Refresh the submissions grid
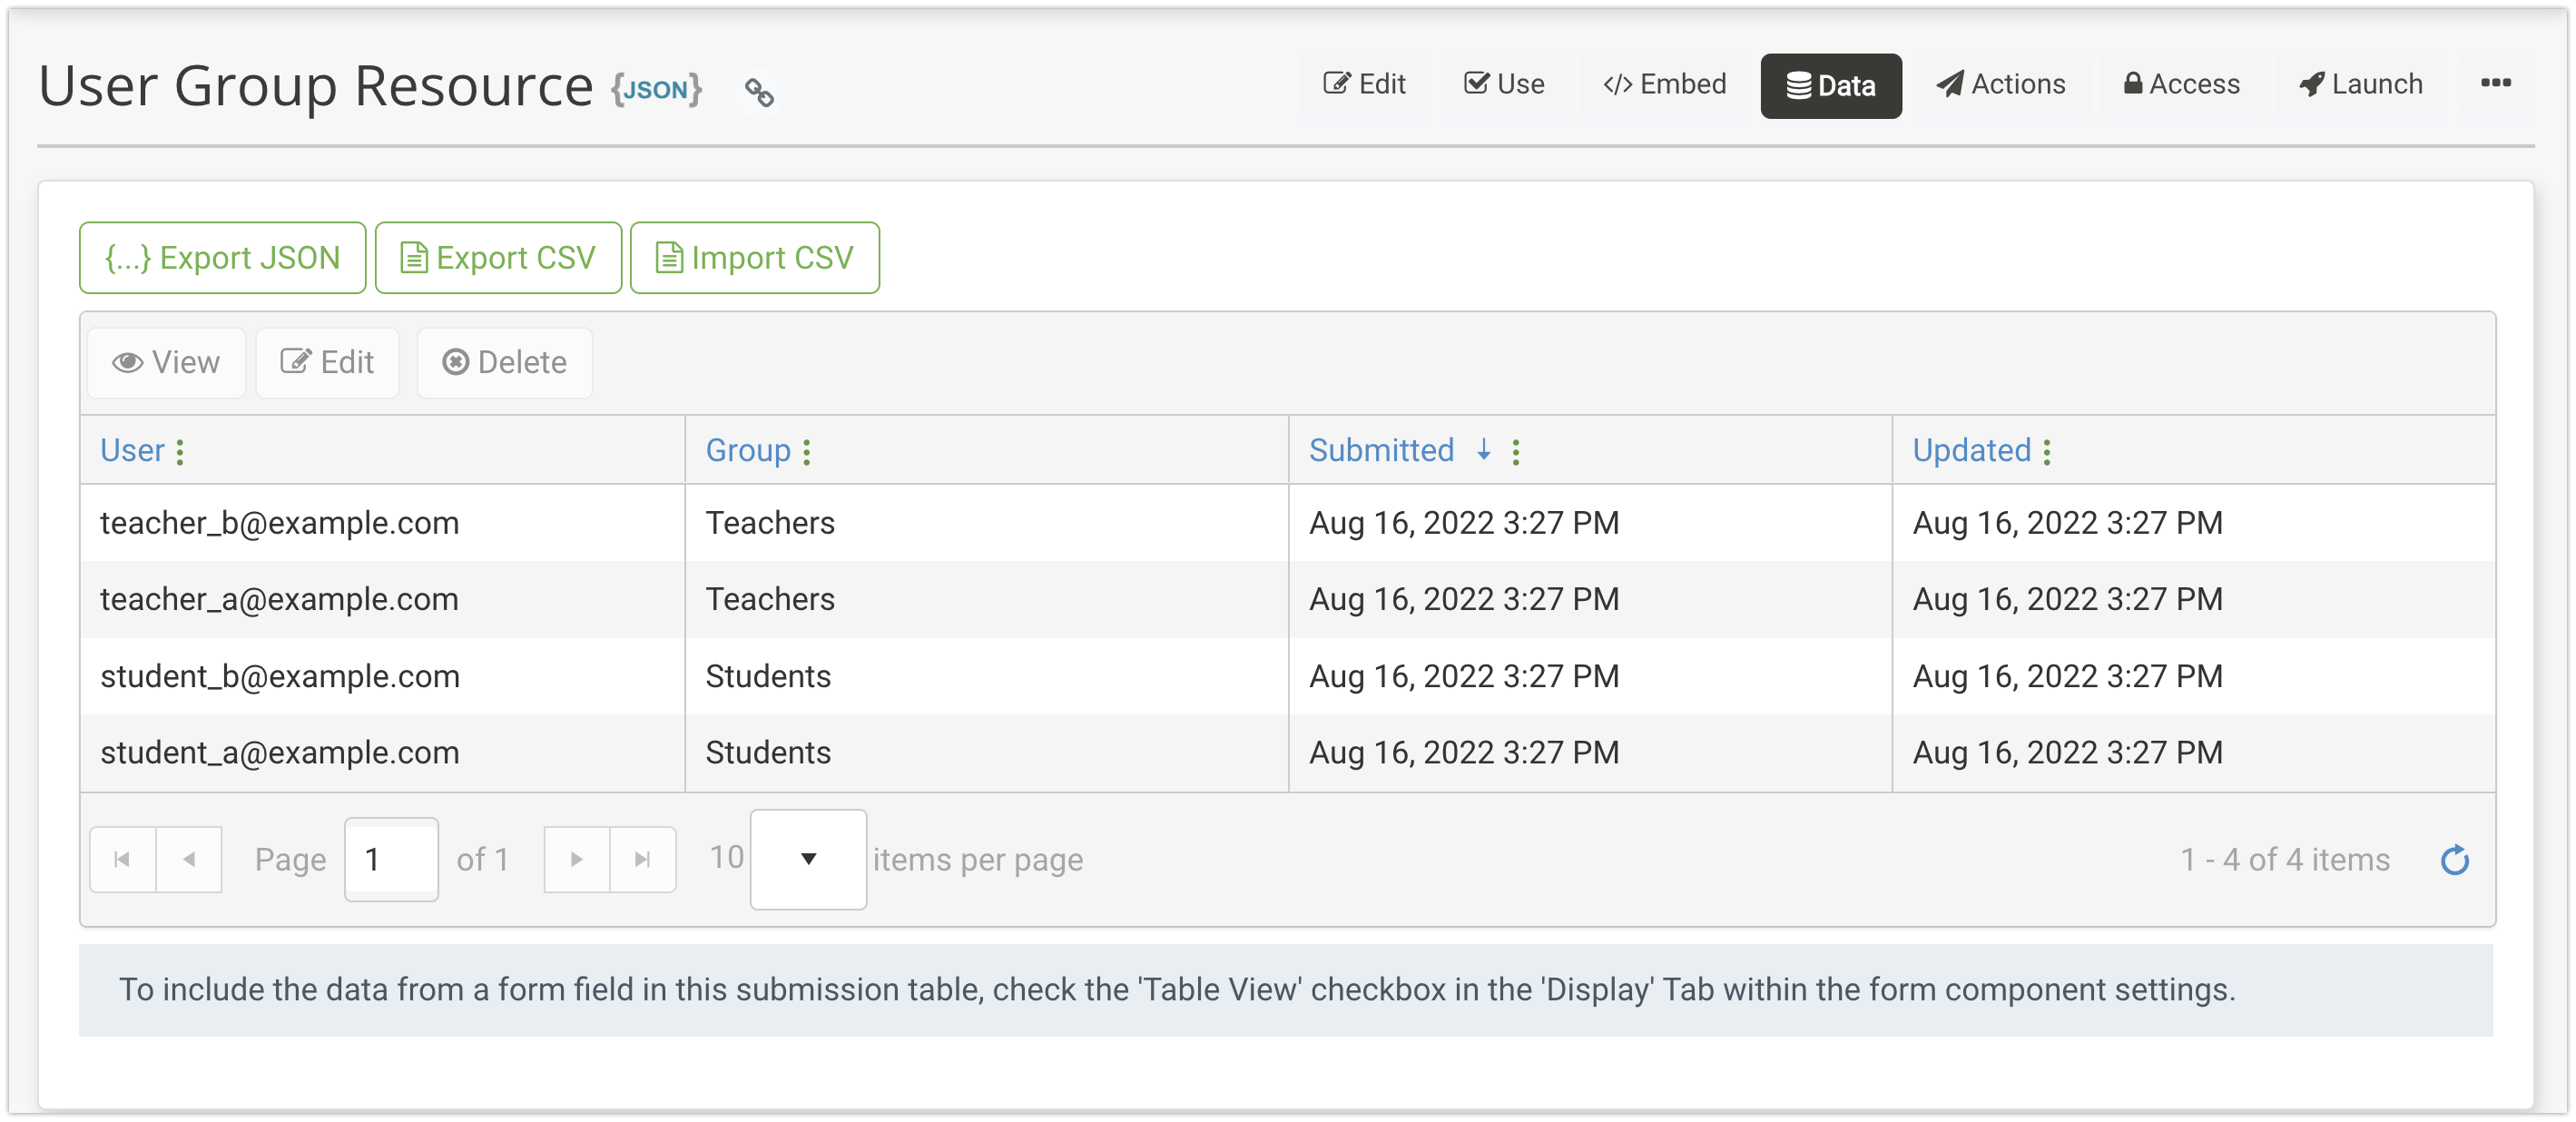This screenshot has width=2576, height=1122. click(2455, 860)
